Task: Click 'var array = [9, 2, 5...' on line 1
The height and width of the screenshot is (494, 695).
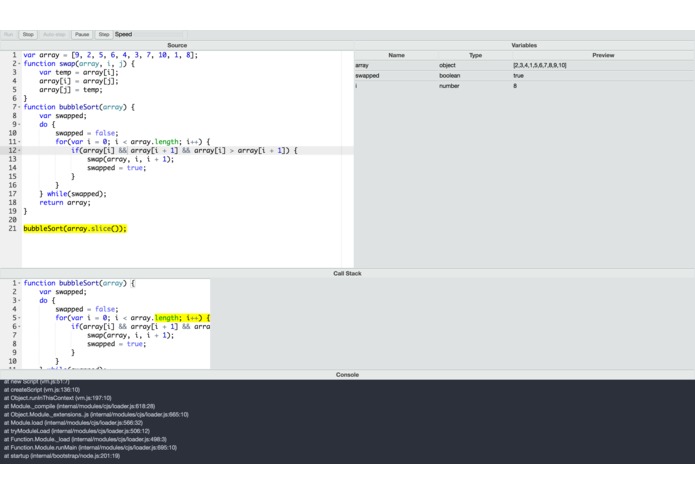Action: coord(111,55)
